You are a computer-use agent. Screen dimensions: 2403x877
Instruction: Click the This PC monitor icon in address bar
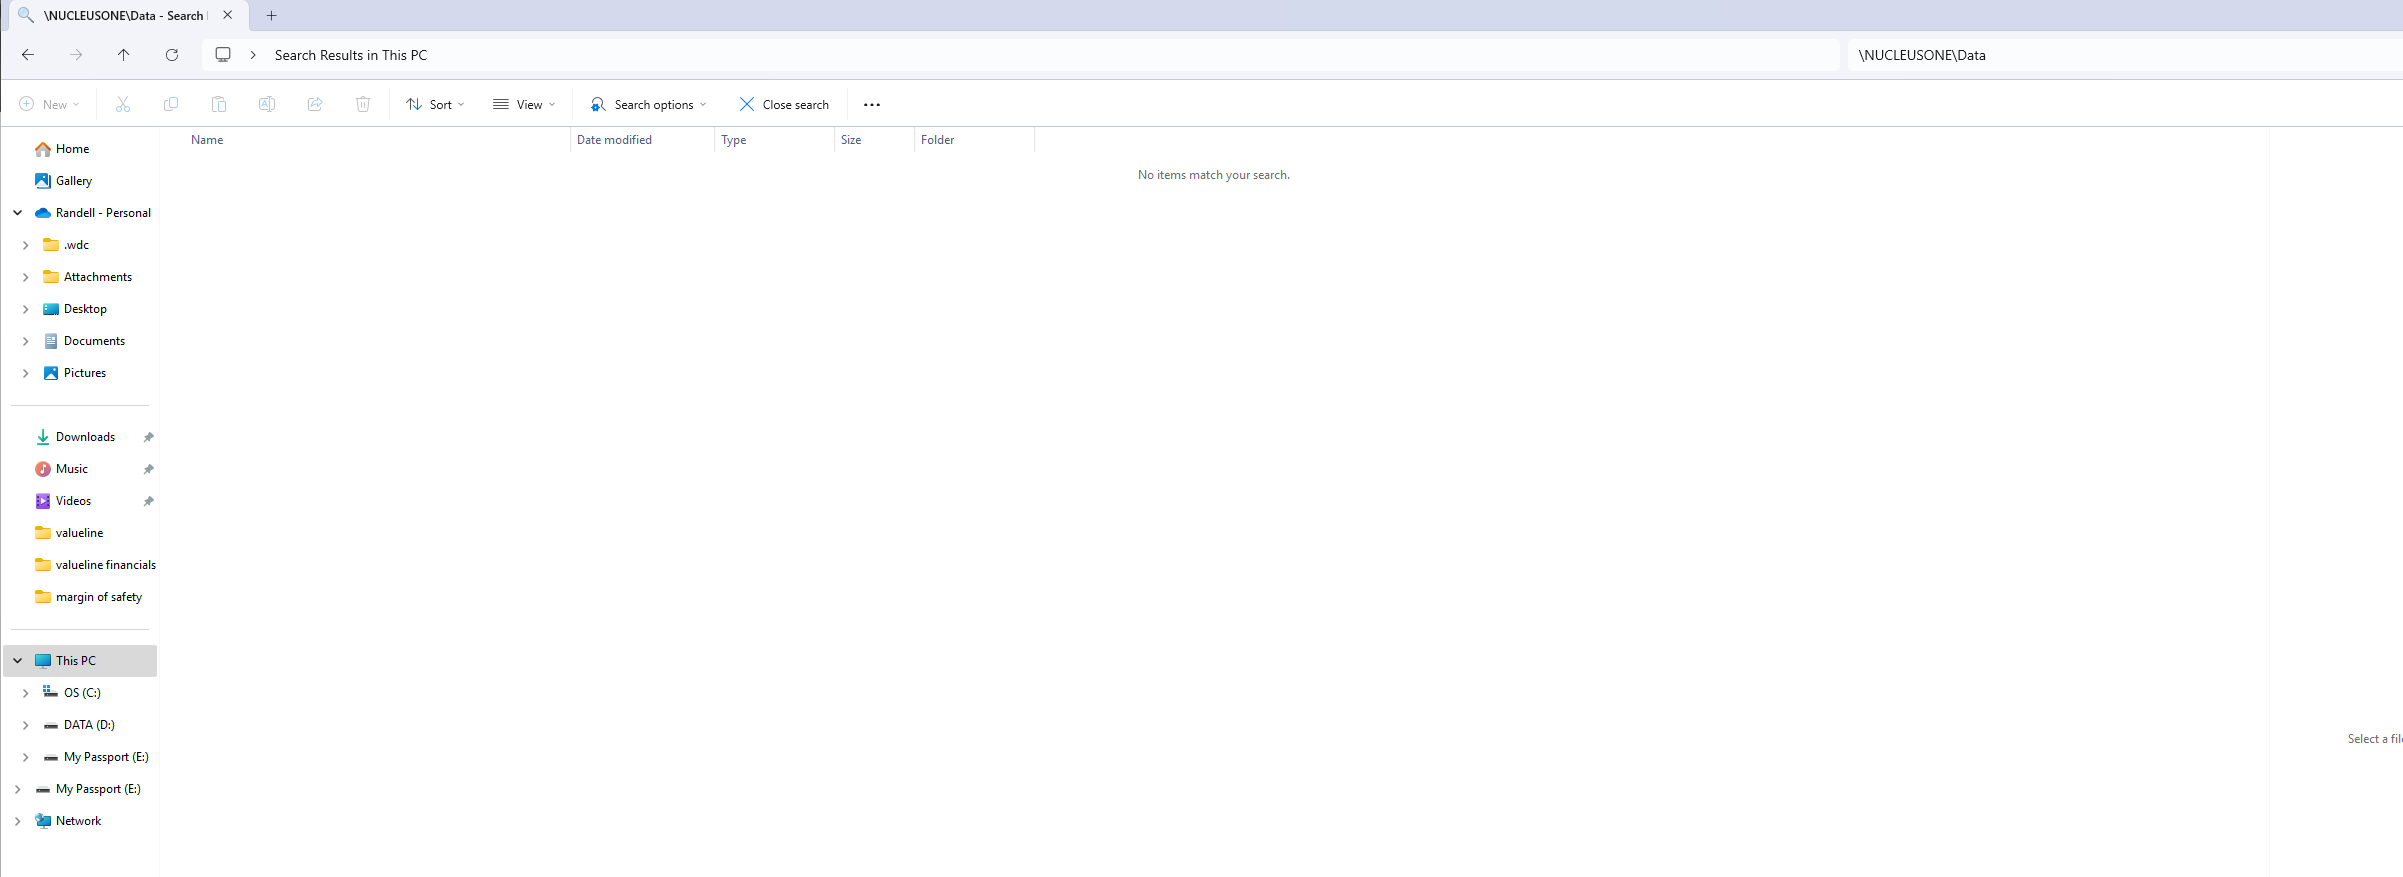click(223, 55)
